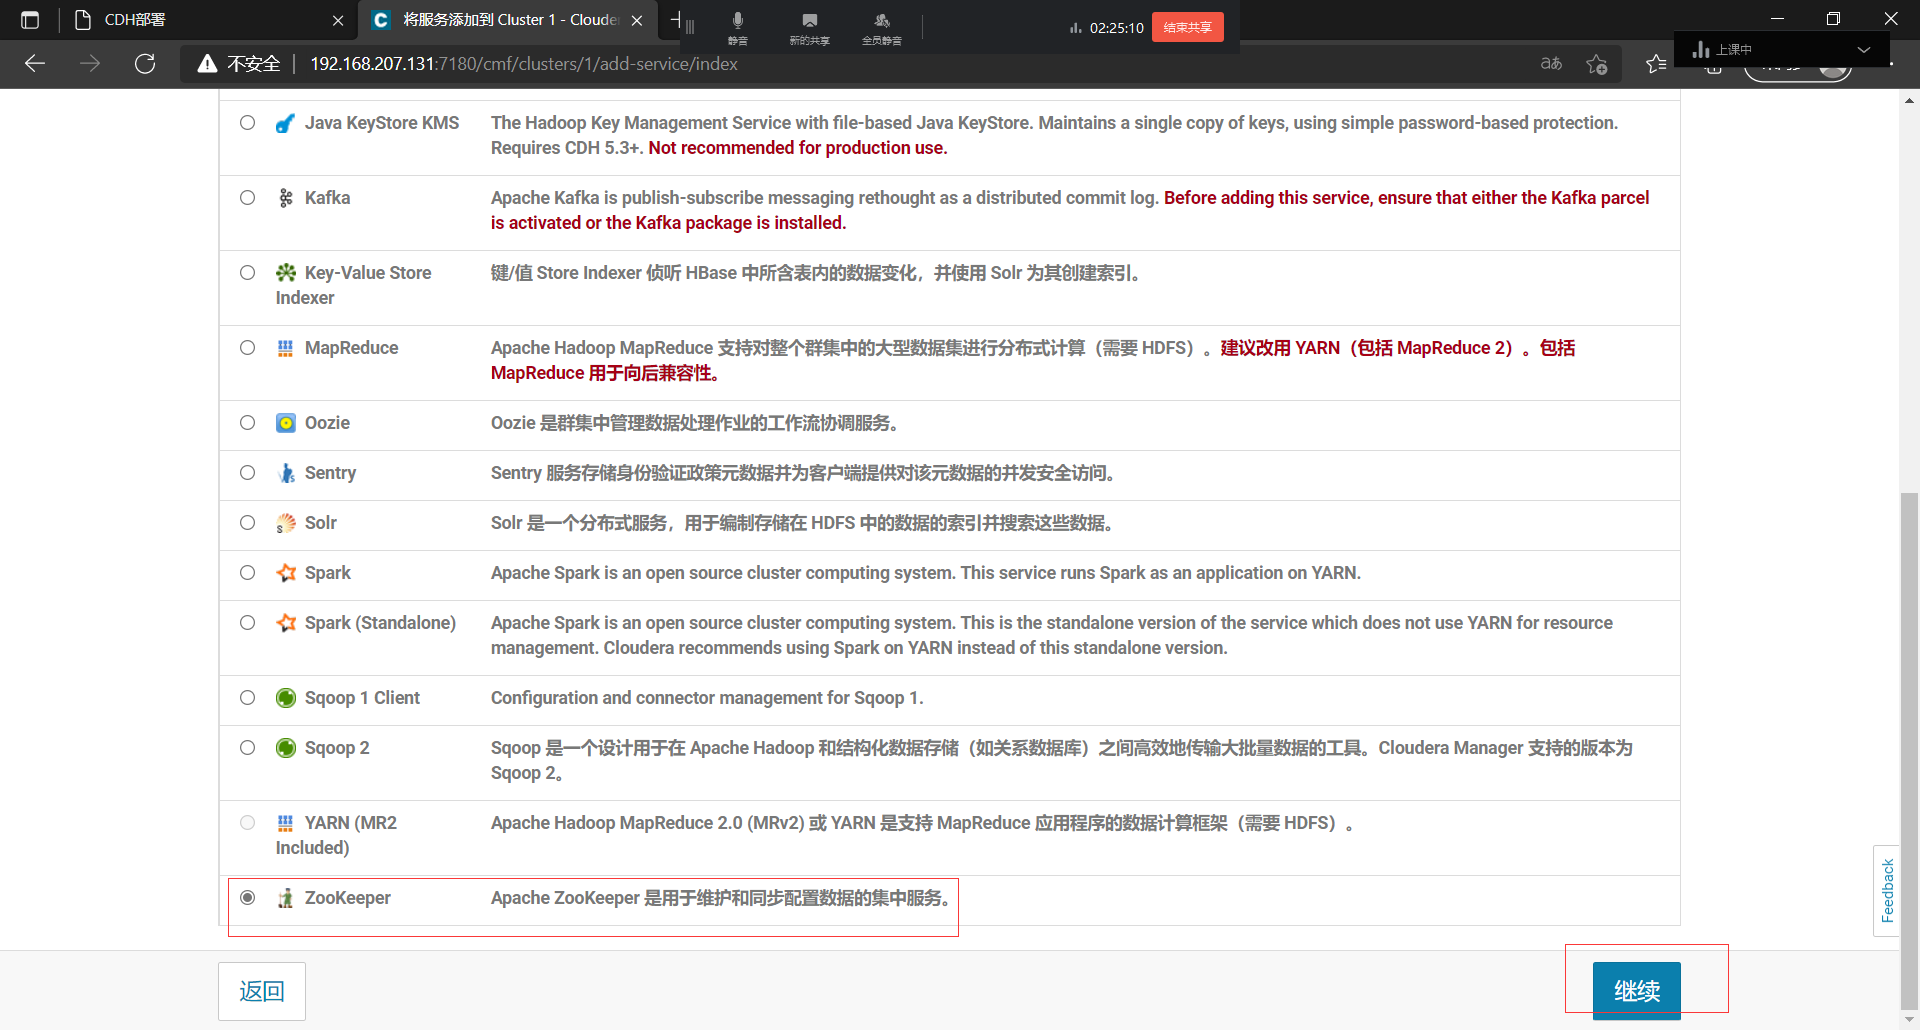Click the MapReduce grid icon
1920x1030 pixels.
286,348
